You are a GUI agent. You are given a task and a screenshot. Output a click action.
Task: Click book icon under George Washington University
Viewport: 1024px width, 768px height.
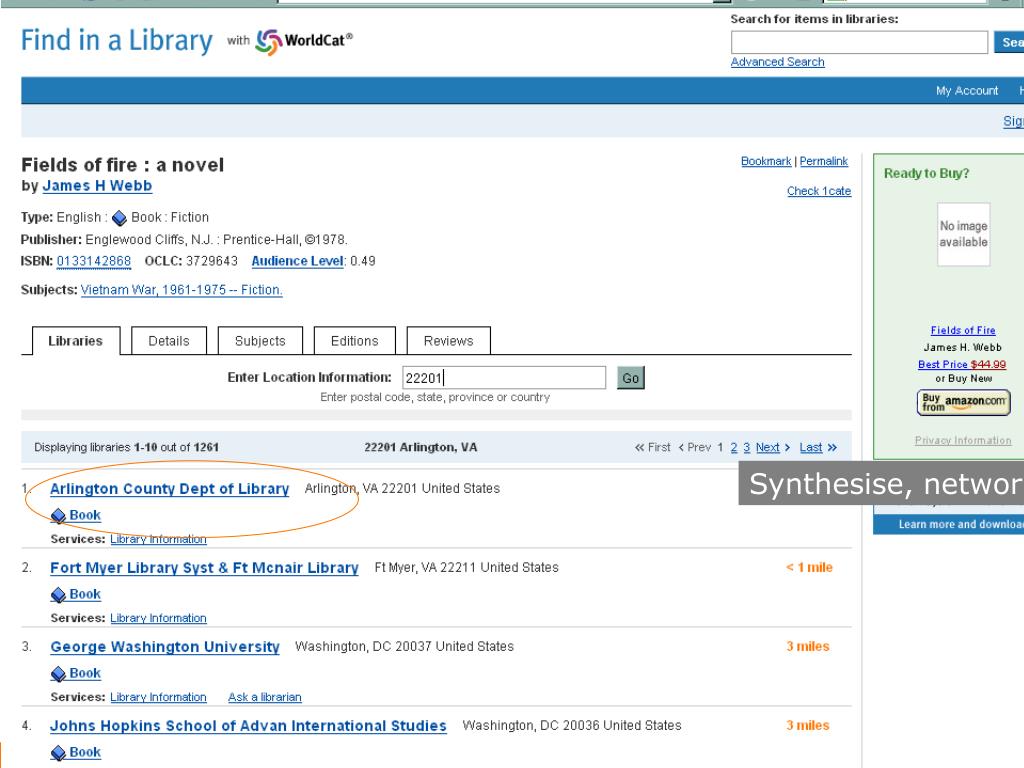[x=58, y=674]
